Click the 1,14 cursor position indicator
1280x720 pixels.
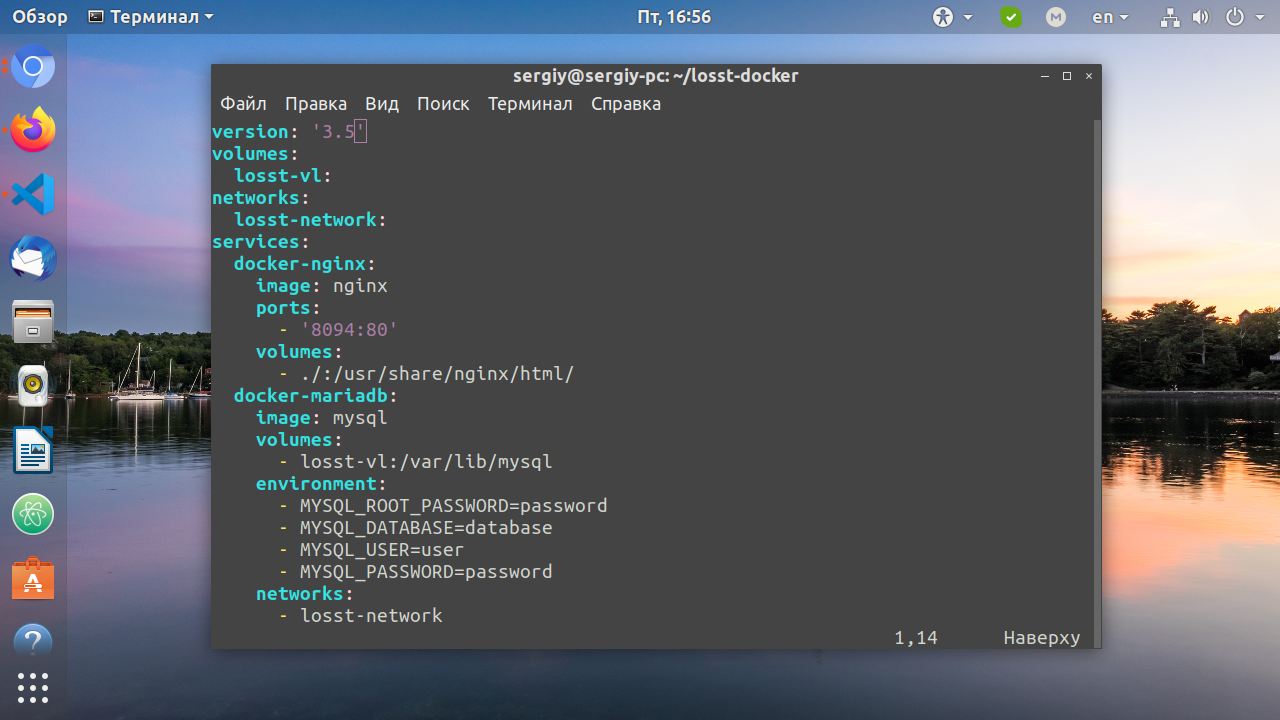[x=916, y=638]
